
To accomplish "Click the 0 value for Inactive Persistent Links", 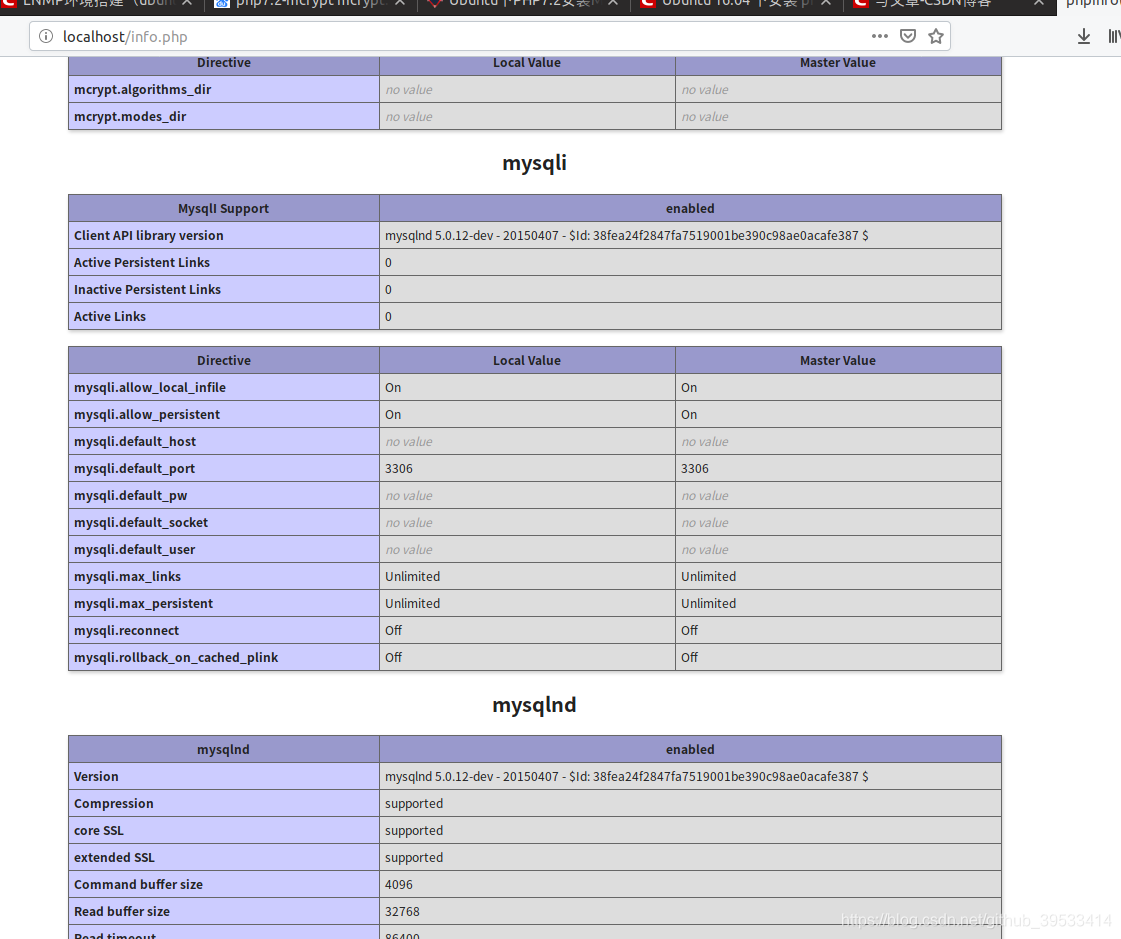I will 388,290.
